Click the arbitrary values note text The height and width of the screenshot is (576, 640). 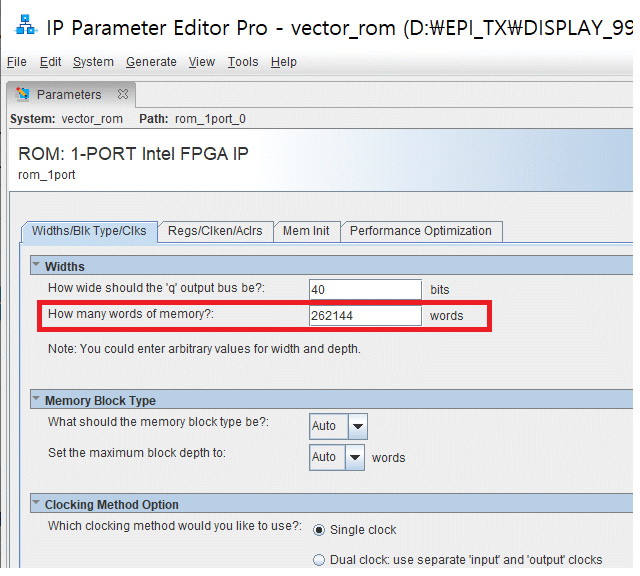[x=204, y=349]
